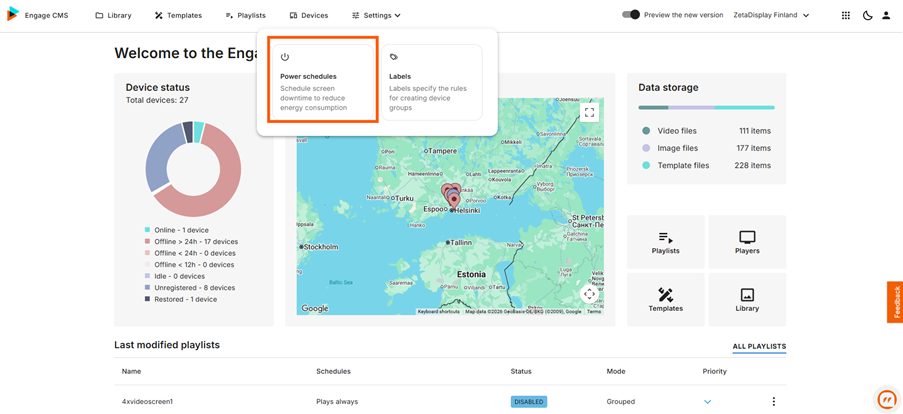
Task: Open map Keyboard shortcuts link
Action: (x=439, y=312)
